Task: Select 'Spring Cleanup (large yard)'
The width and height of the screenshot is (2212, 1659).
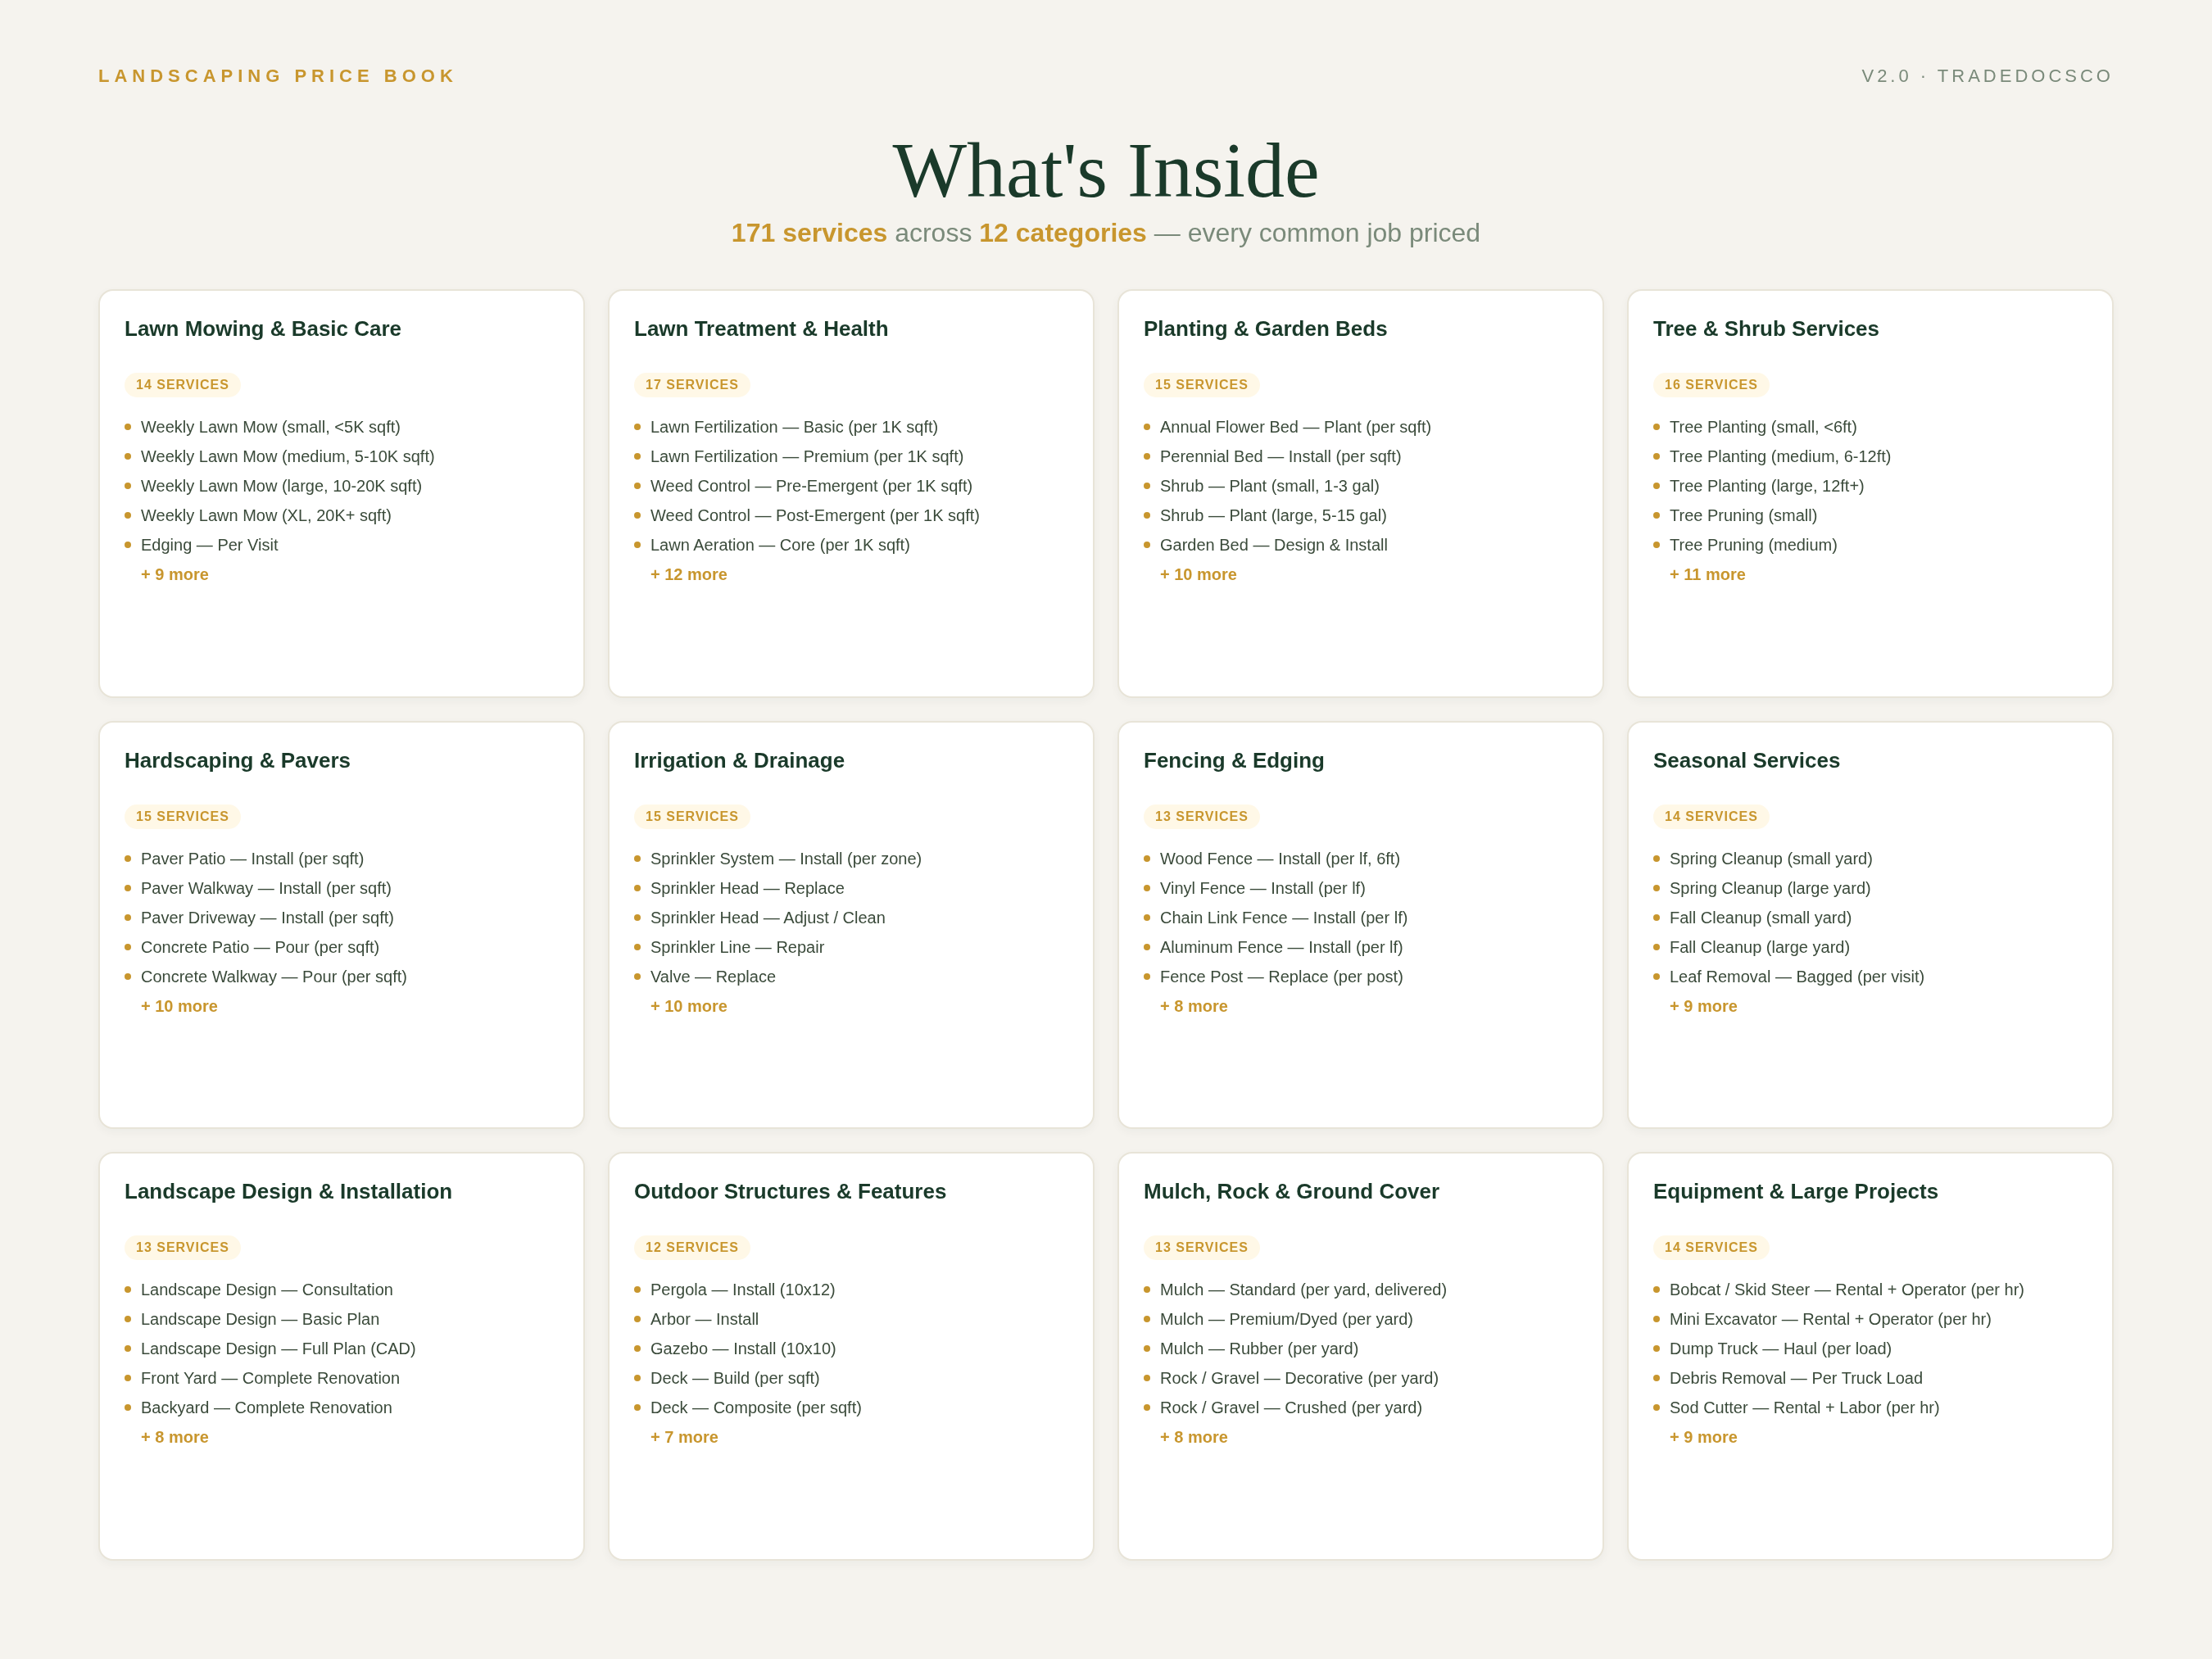Action: [x=1770, y=888]
